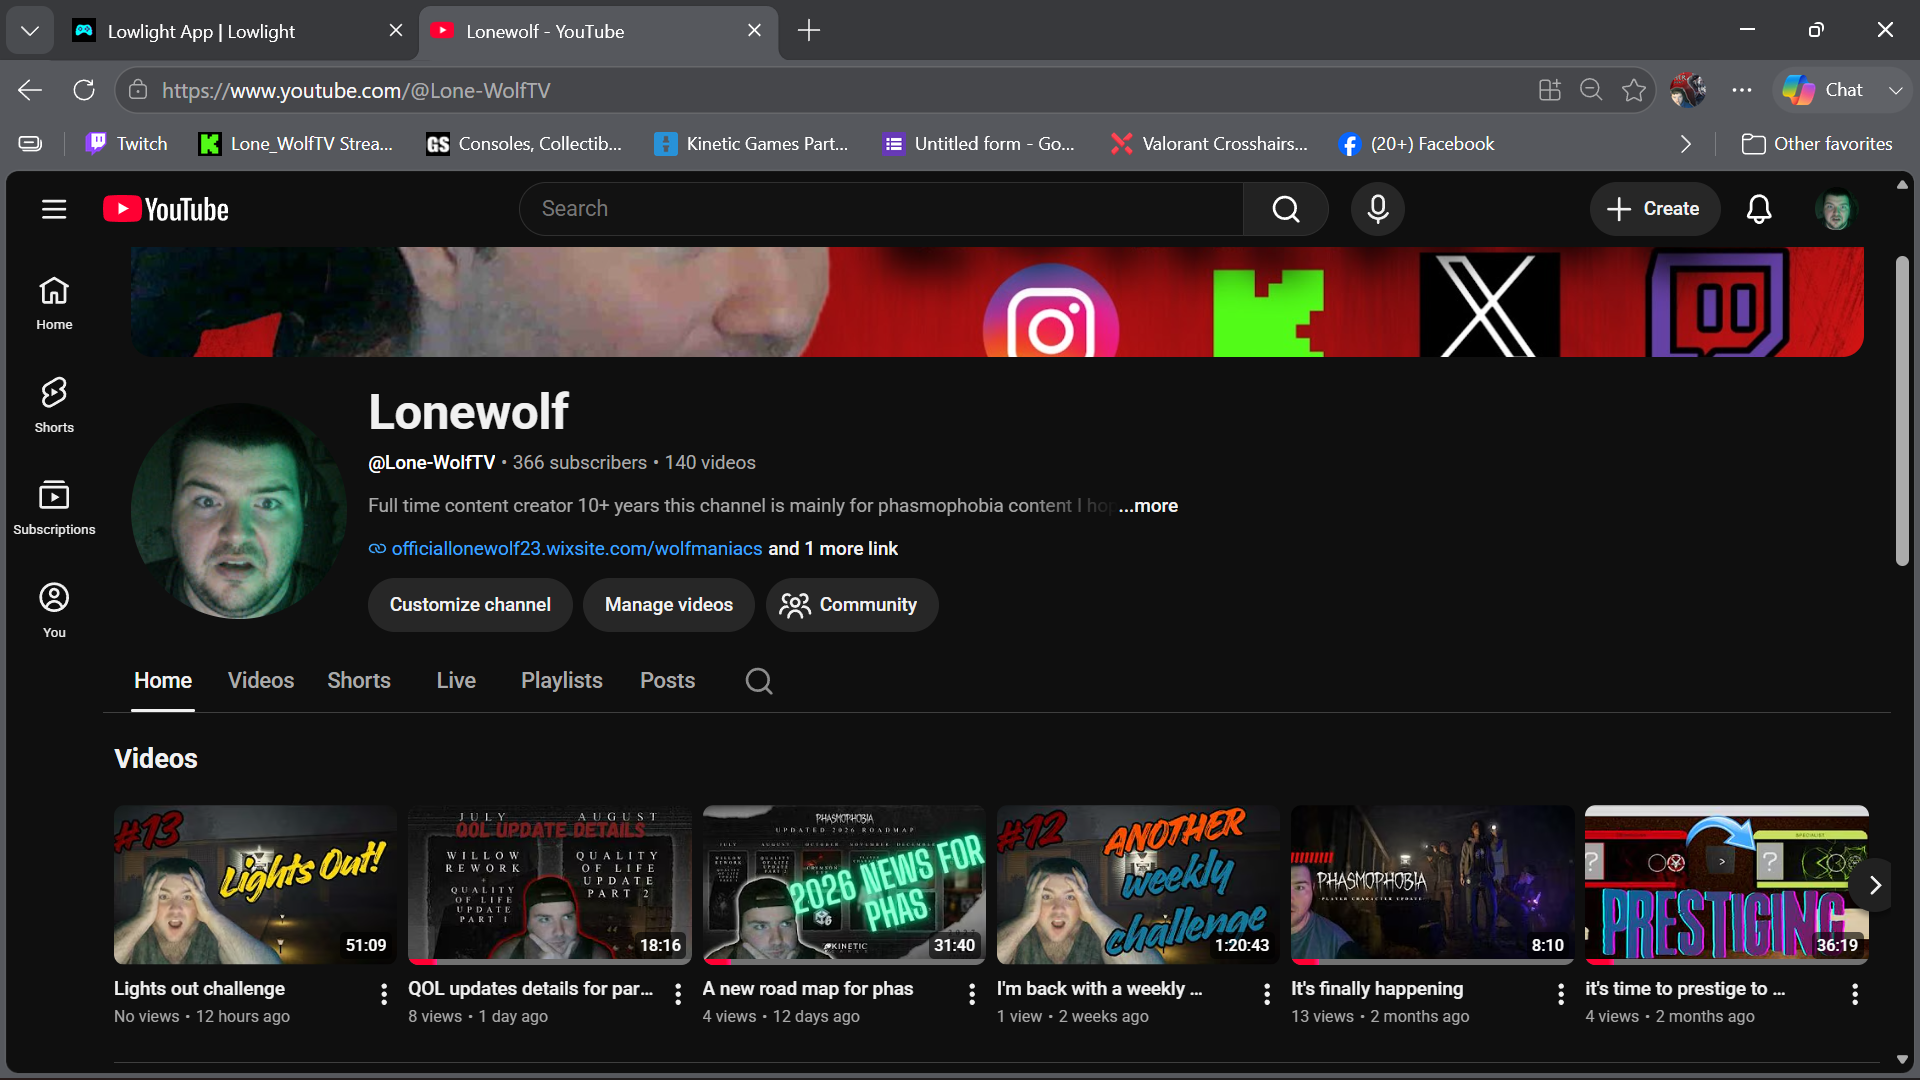The height and width of the screenshot is (1080, 1920).
Task: Click the YouTube logo
Action: (x=166, y=209)
